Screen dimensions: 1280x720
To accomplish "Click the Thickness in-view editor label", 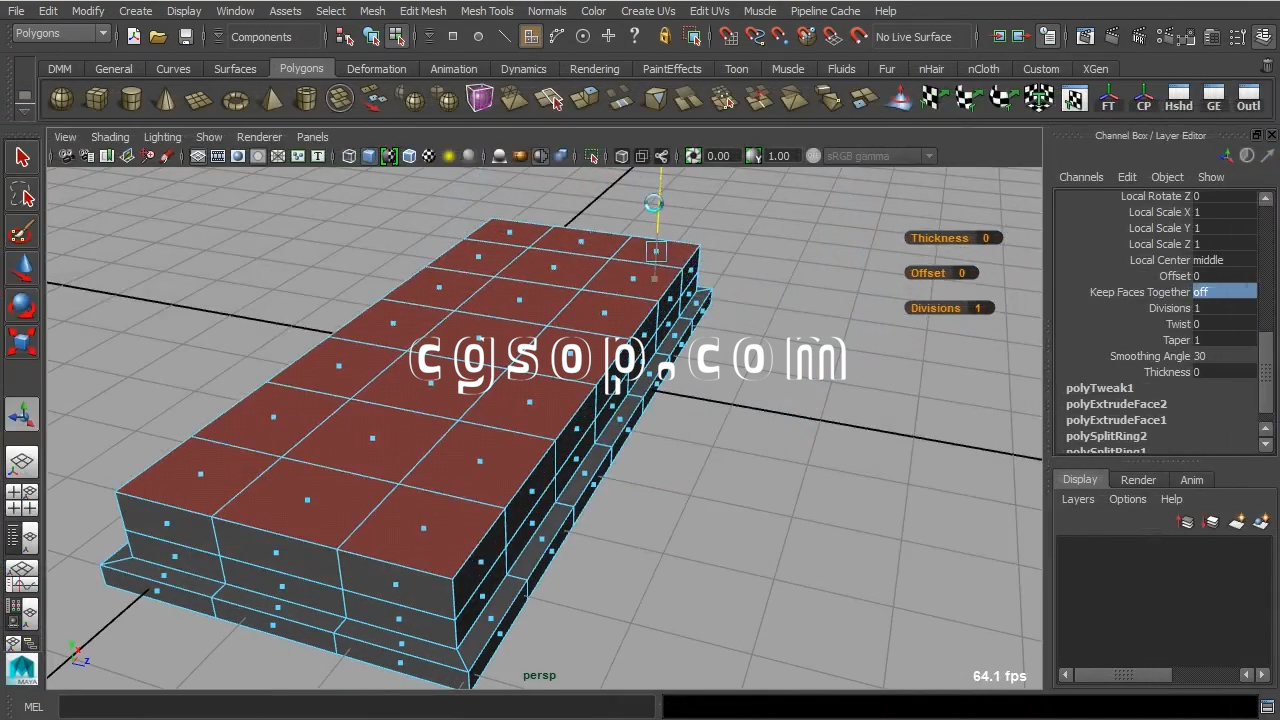I will point(939,238).
